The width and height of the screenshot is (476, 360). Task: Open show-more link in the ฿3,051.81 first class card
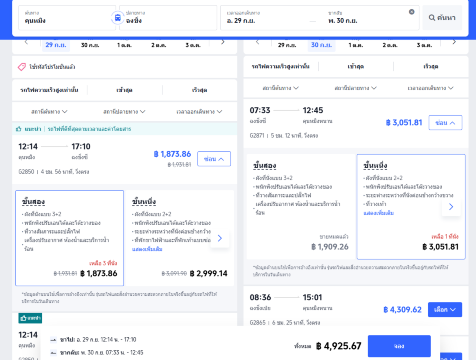(379, 213)
